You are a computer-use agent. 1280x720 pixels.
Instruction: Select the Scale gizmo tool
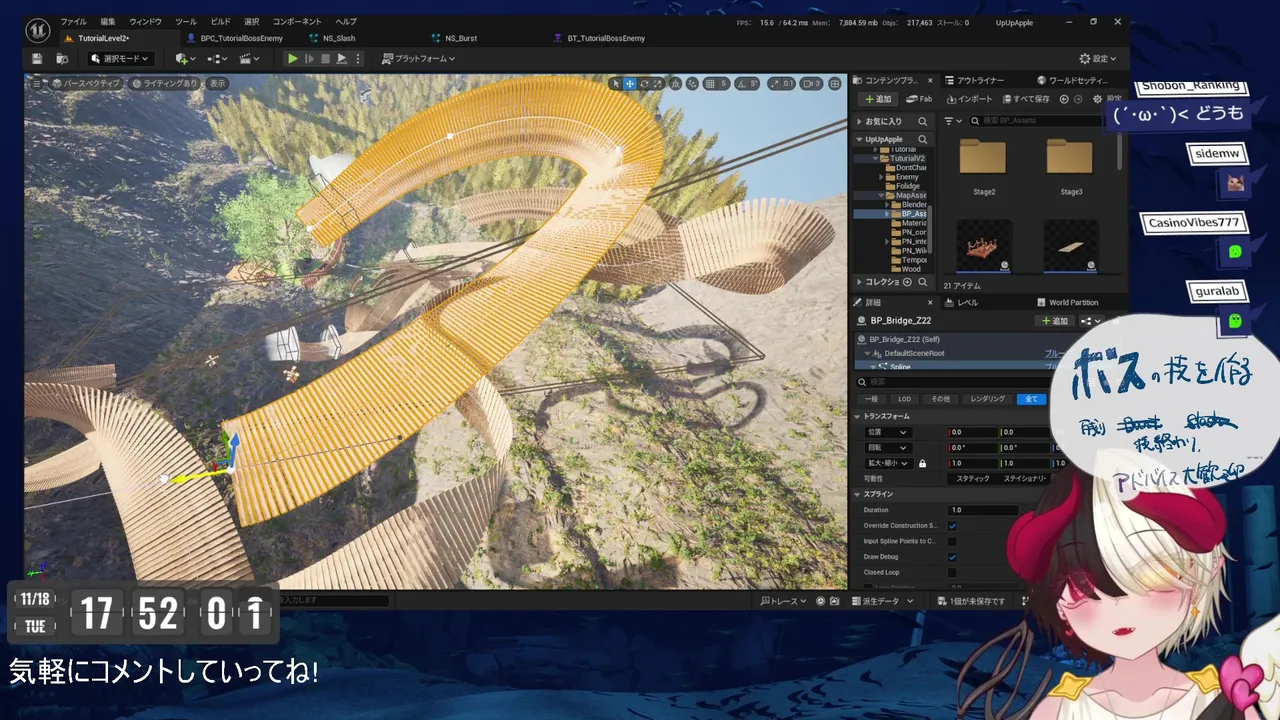pyautogui.click(x=658, y=84)
